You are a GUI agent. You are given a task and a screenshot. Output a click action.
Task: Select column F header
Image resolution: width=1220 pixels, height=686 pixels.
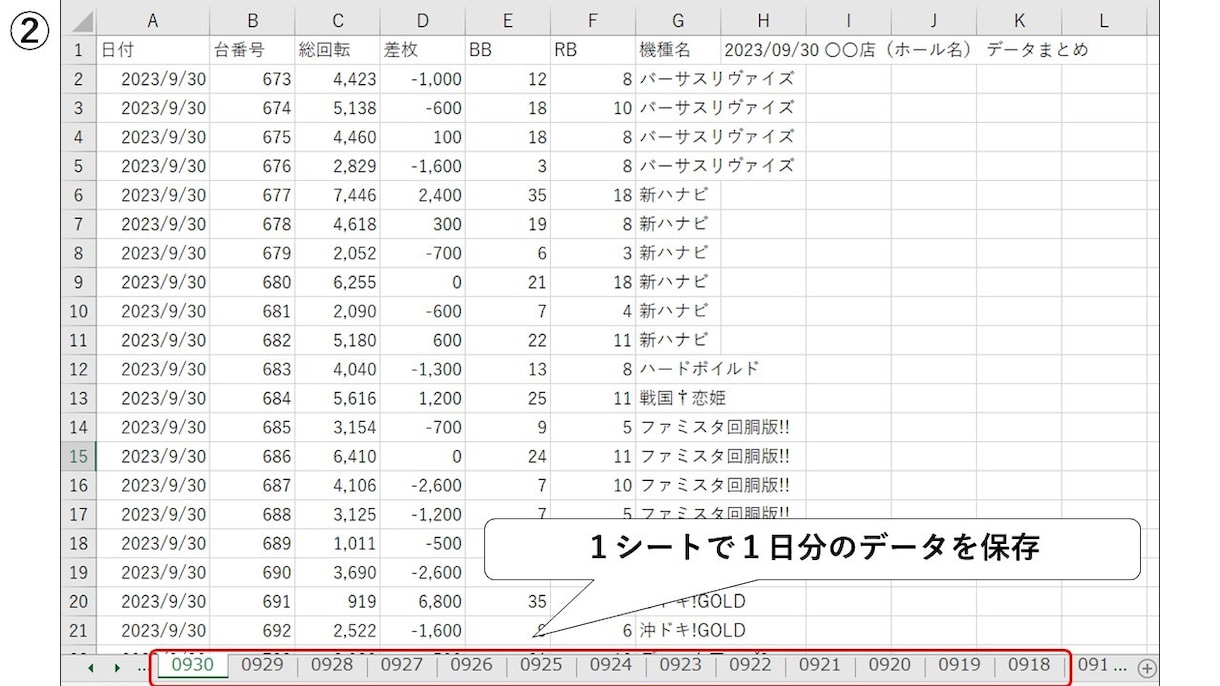(593, 20)
